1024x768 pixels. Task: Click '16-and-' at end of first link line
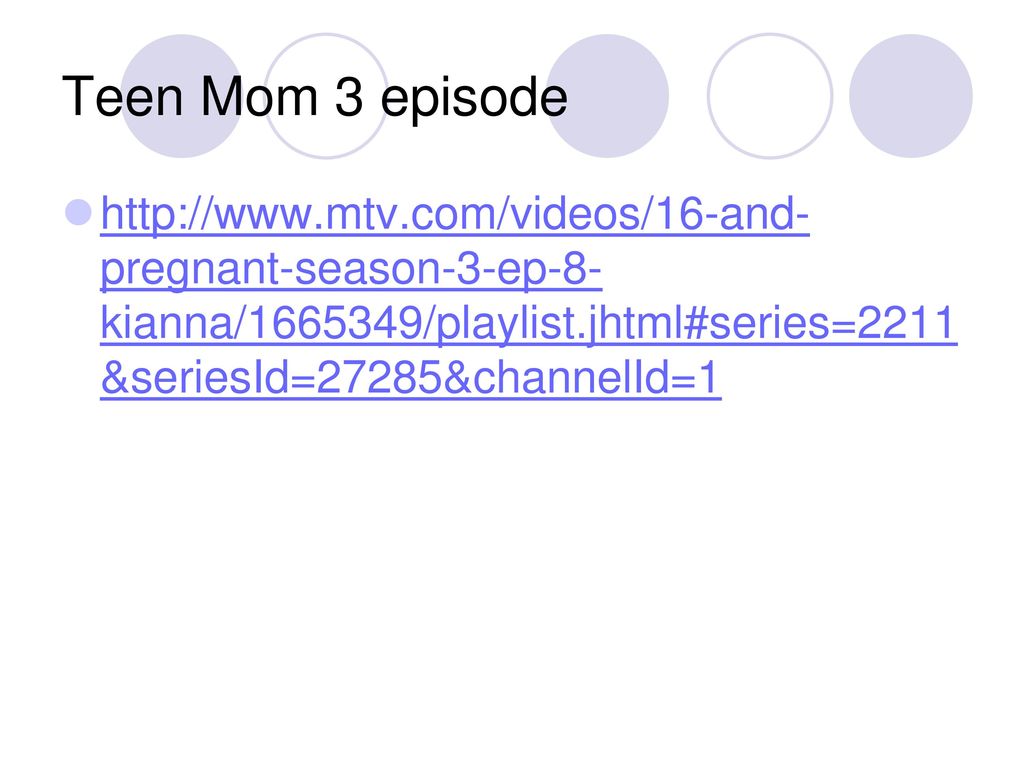tap(731, 214)
